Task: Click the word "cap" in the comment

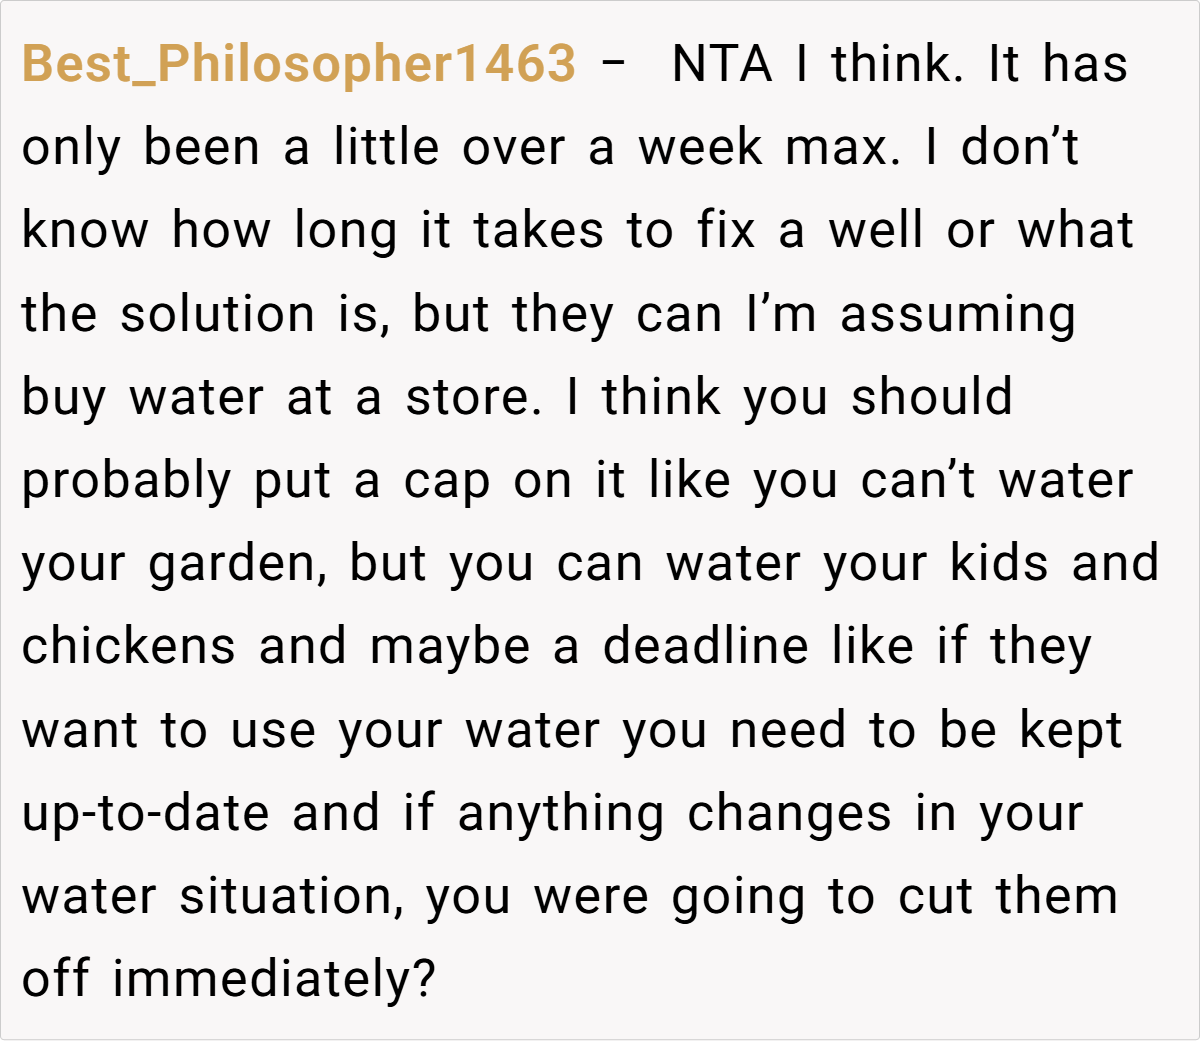Action: (447, 482)
